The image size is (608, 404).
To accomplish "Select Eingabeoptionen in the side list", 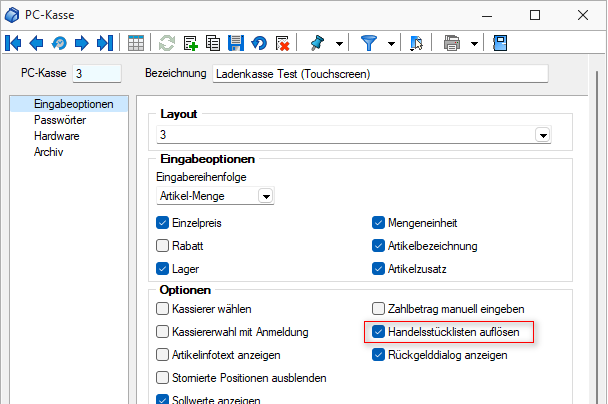I will (x=69, y=104).
